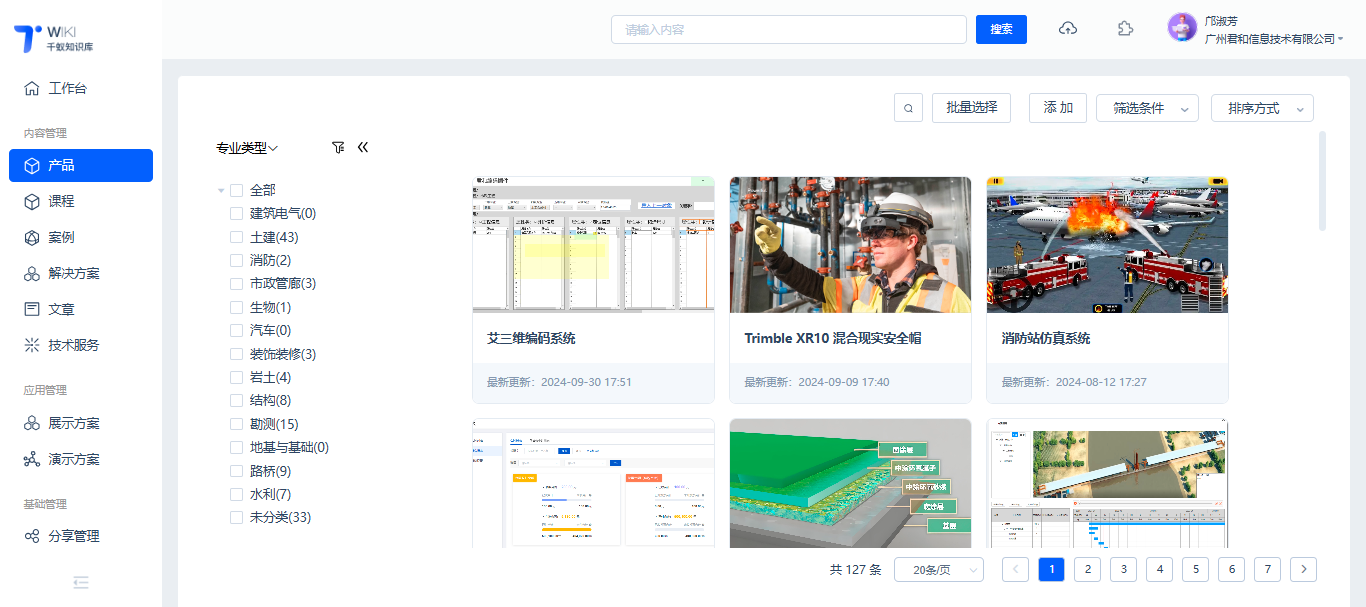This screenshot has width=1366, height=607.
Task: Click the vertical scrollbar of product list
Action: [1323, 180]
